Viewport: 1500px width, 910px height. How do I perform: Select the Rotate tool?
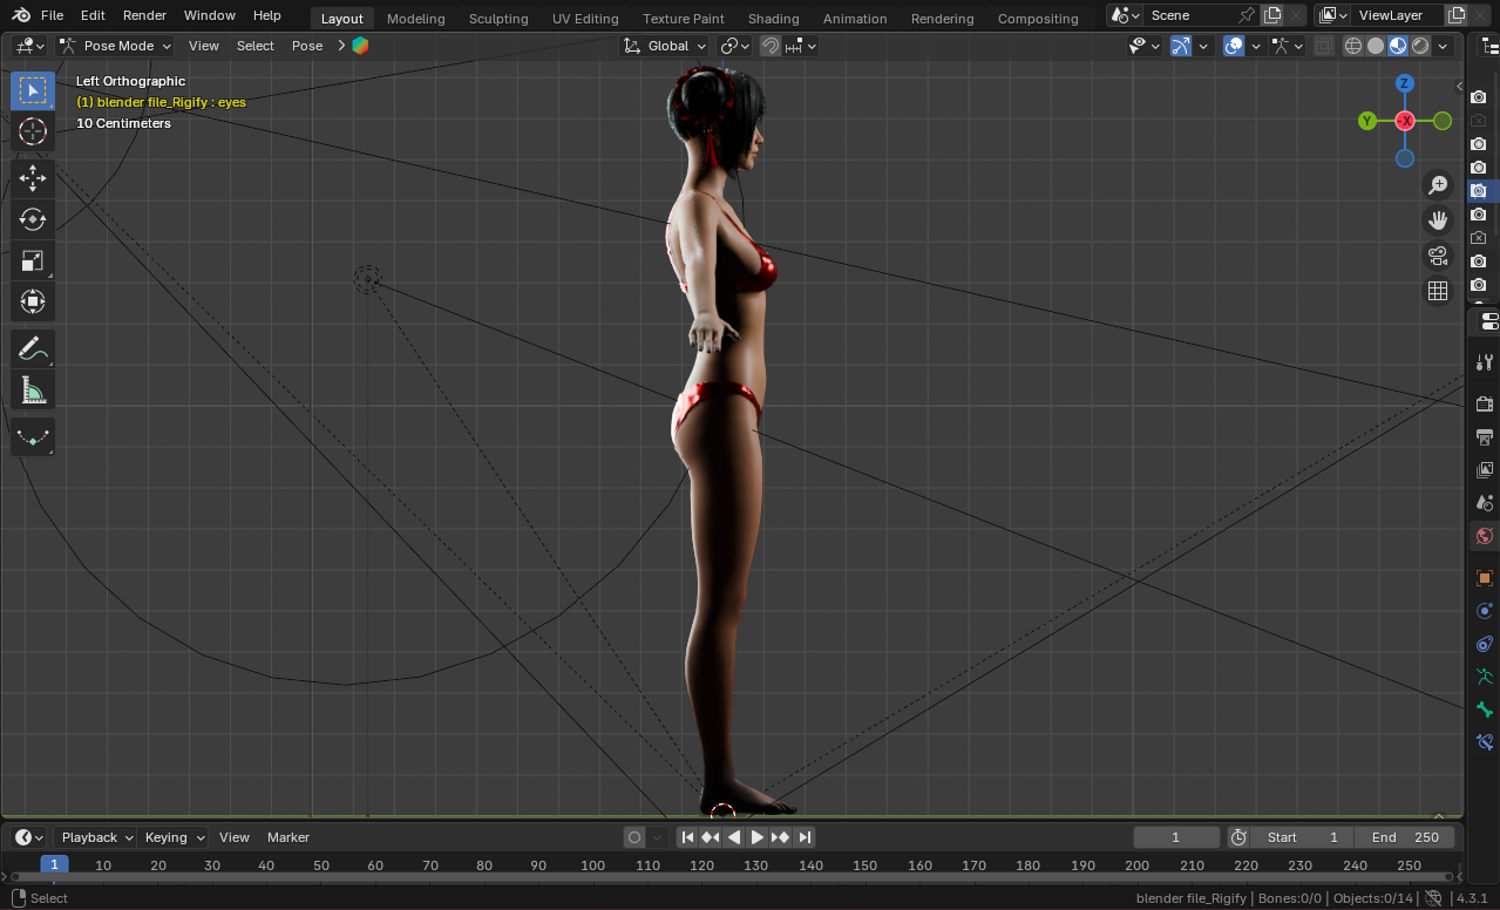(32, 219)
